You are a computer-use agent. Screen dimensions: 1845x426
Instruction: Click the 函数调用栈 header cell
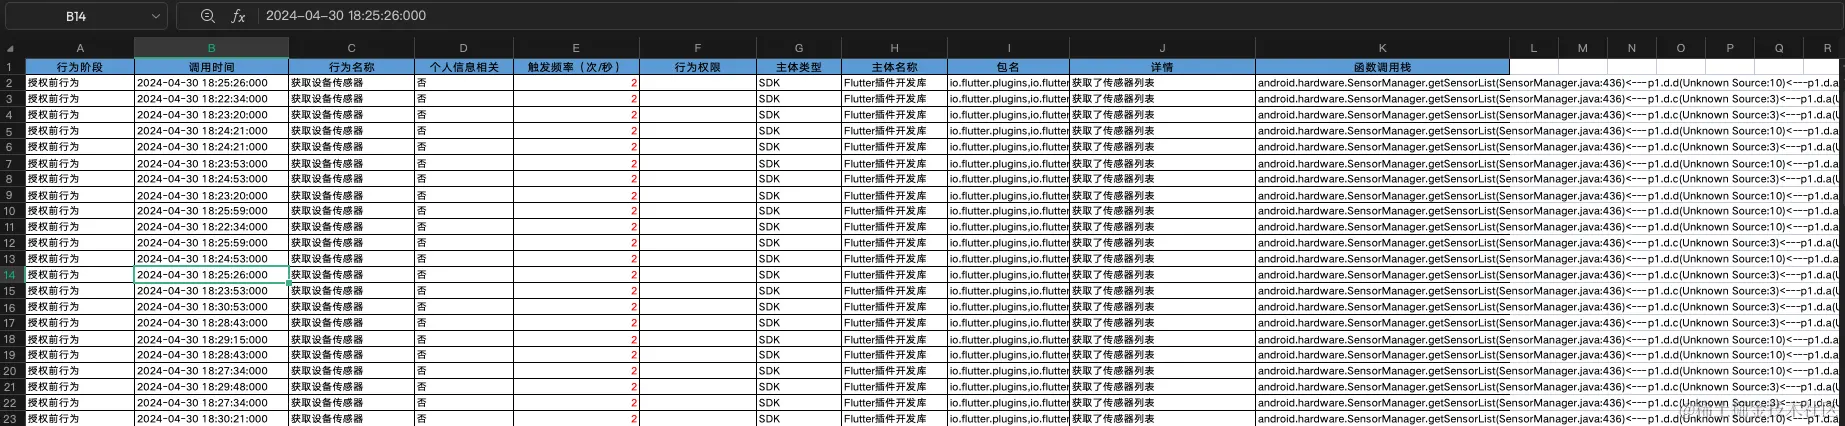pyautogui.click(x=1382, y=67)
